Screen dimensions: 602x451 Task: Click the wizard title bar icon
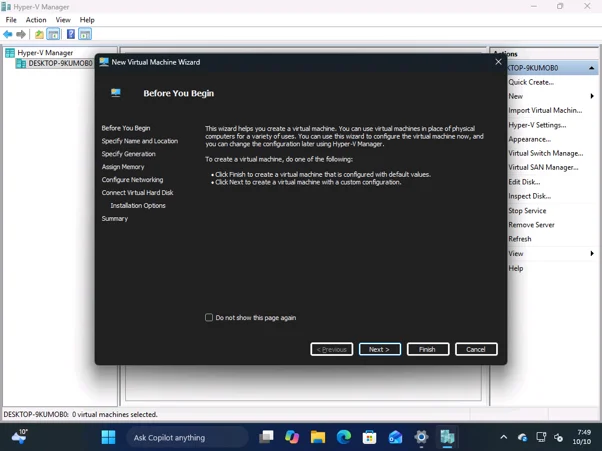coord(104,62)
